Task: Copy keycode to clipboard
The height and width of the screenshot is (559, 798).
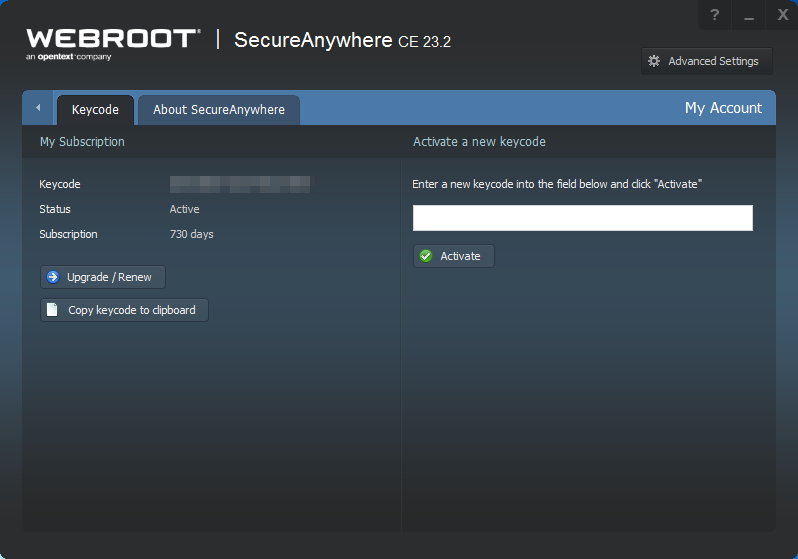Action: (x=124, y=310)
